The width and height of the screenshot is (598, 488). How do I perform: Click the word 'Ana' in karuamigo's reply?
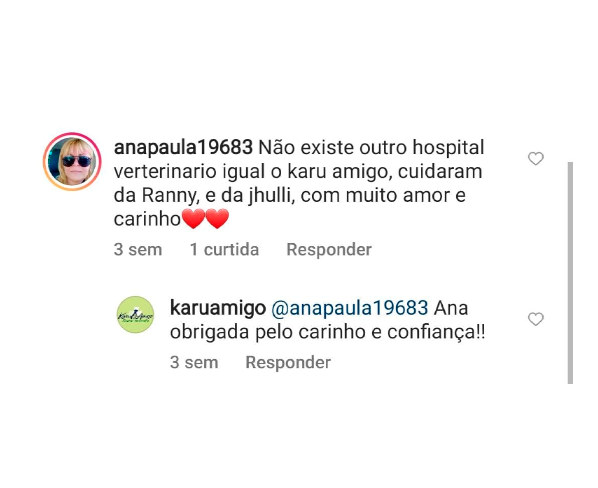pyautogui.click(x=451, y=308)
